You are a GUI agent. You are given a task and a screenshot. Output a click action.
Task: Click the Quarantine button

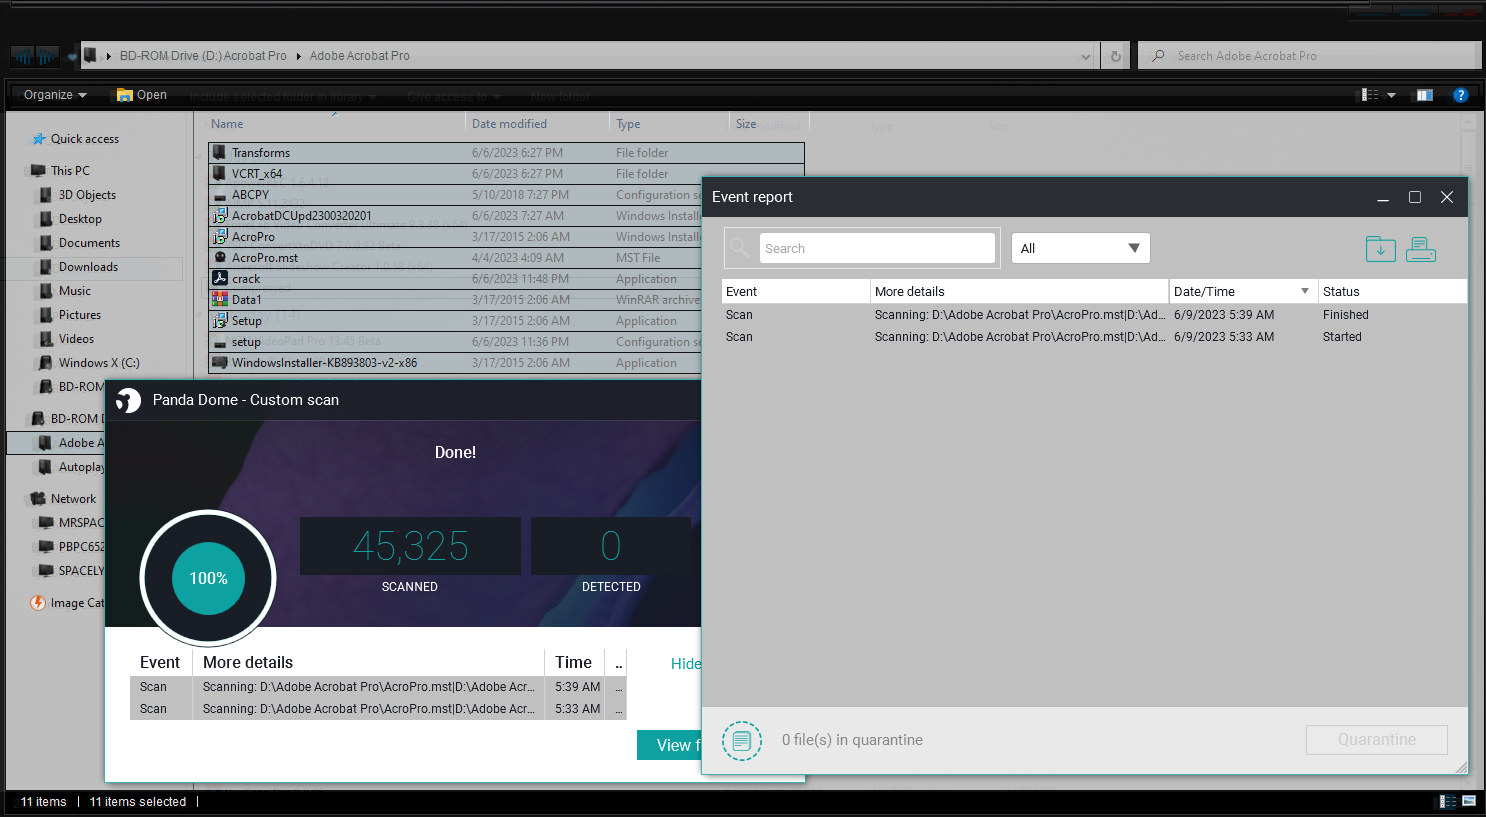pyautogui.click(x=1377, y=740)
